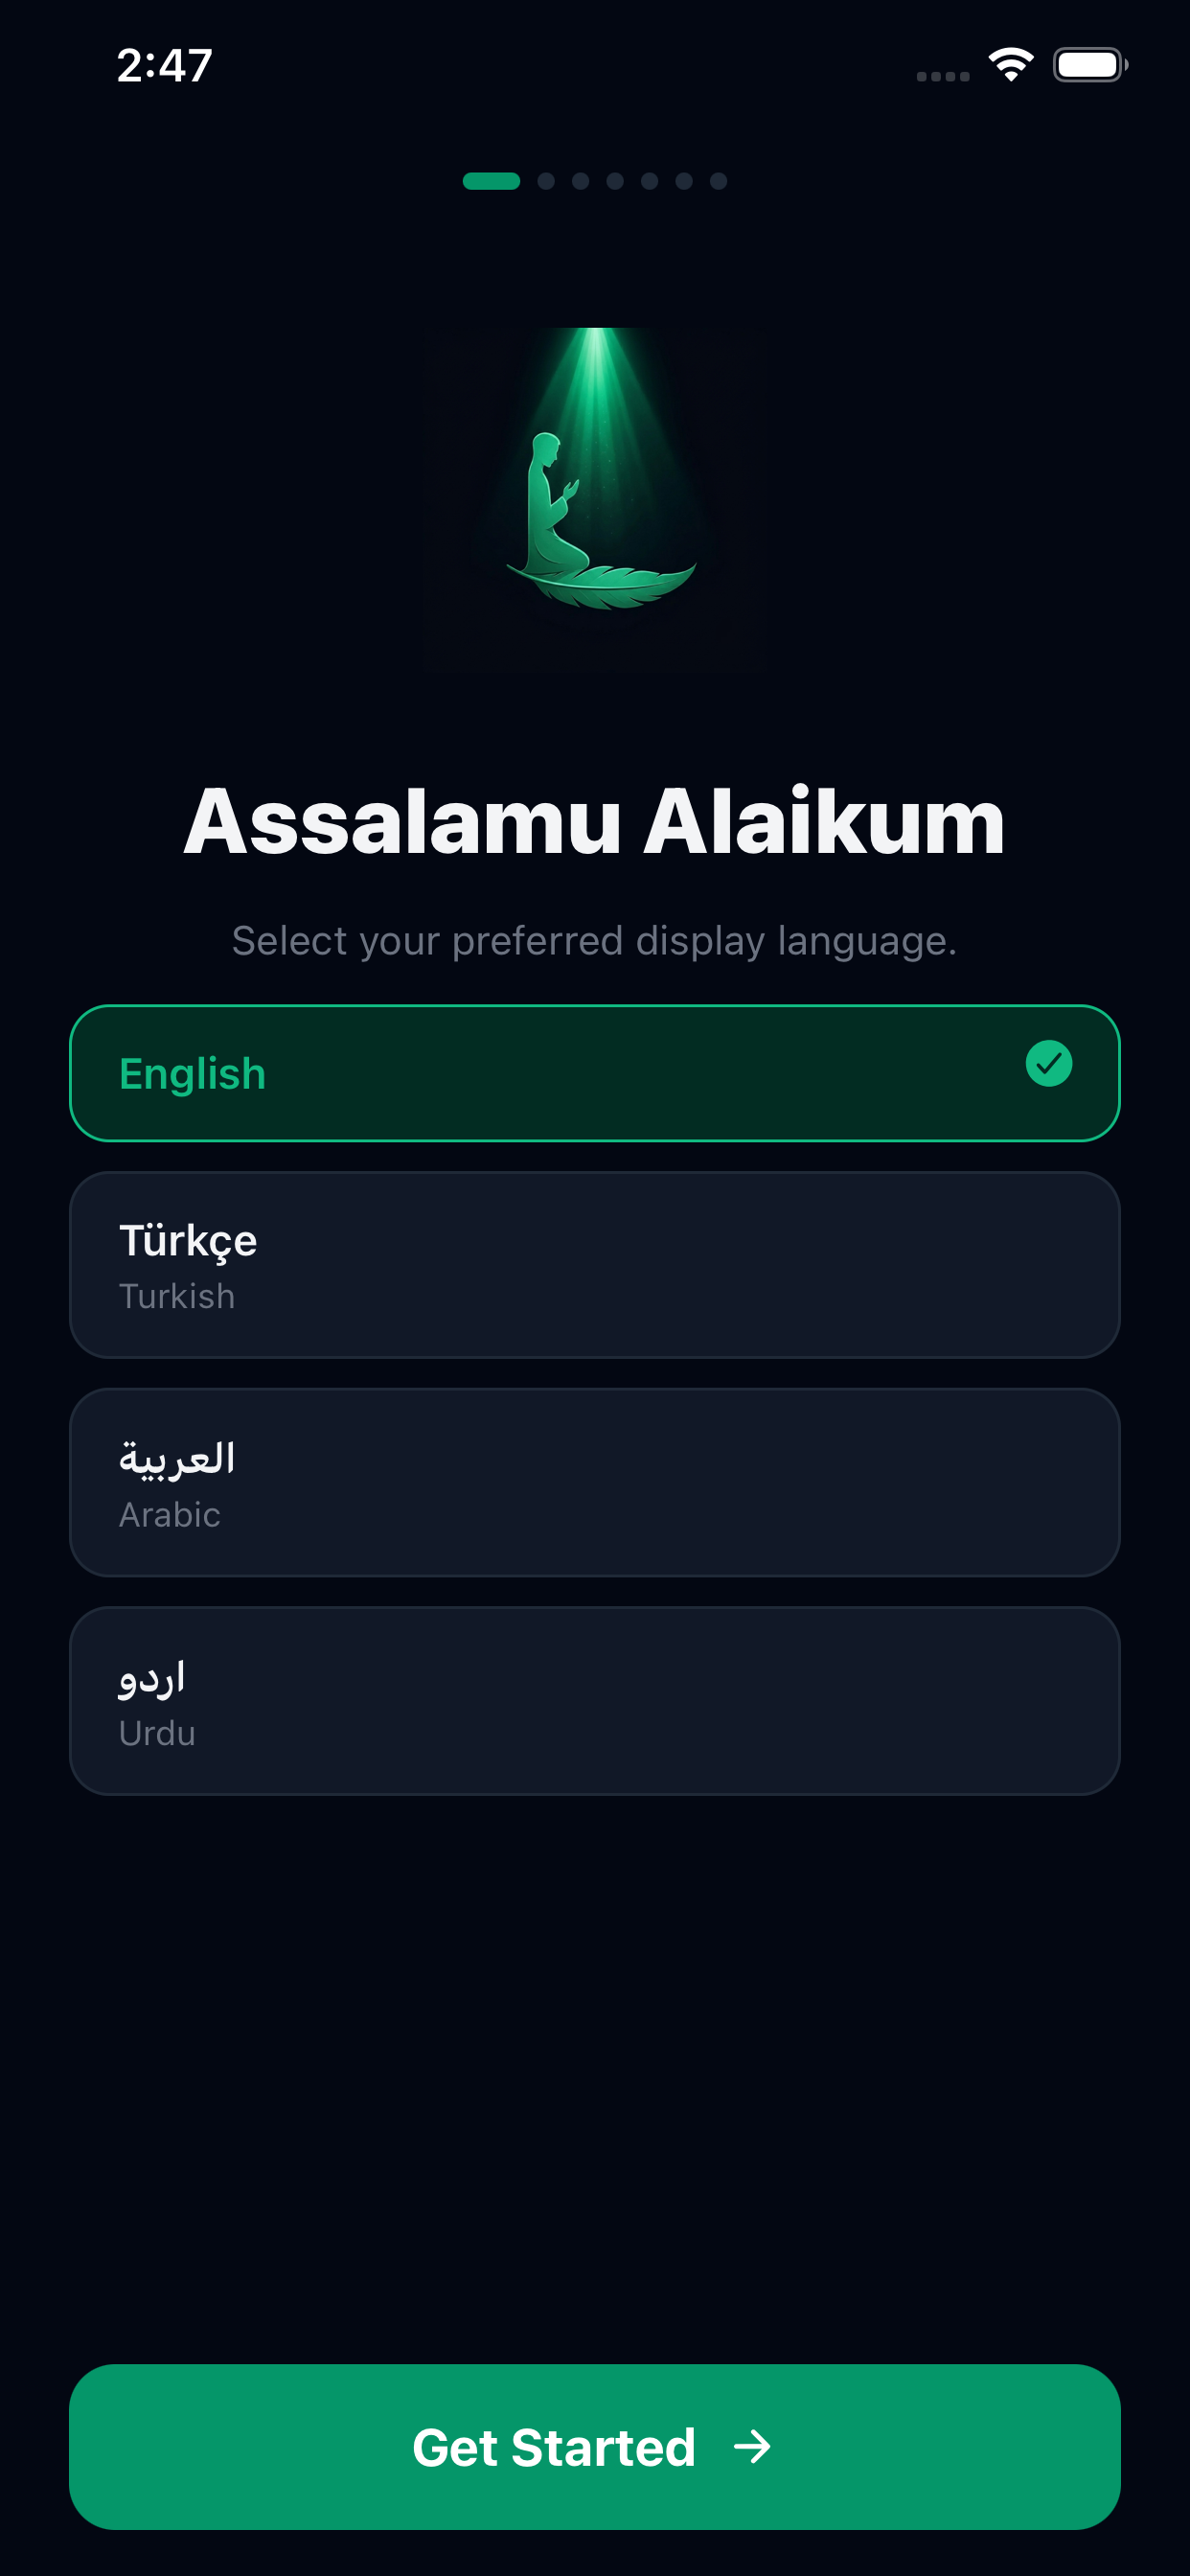Jump to fourth onboarding page dot
This screenshot has height=2576, width=1190.
click(615, 181)
